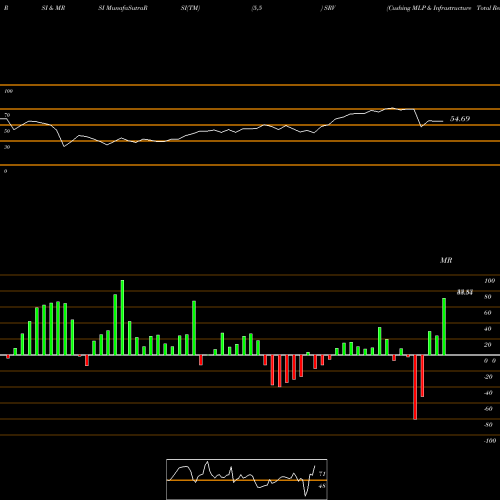Viewport: 500px width, 500px height.
Task: Click the 'SRV' ticker symbol in header
Action: point(330,8)
